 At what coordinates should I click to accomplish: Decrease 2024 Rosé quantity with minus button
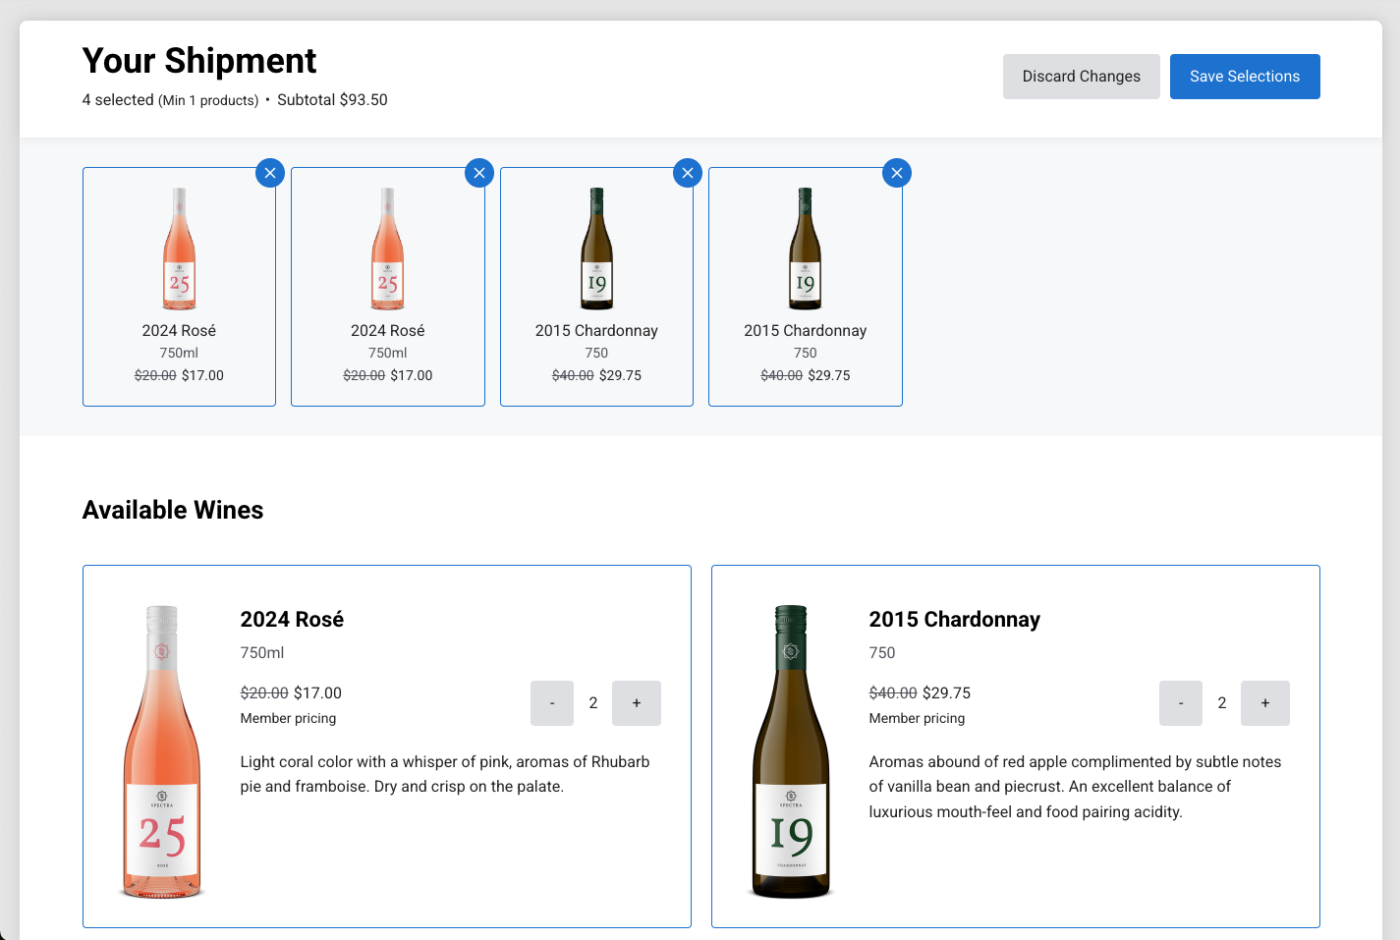[x=552, y=703]
